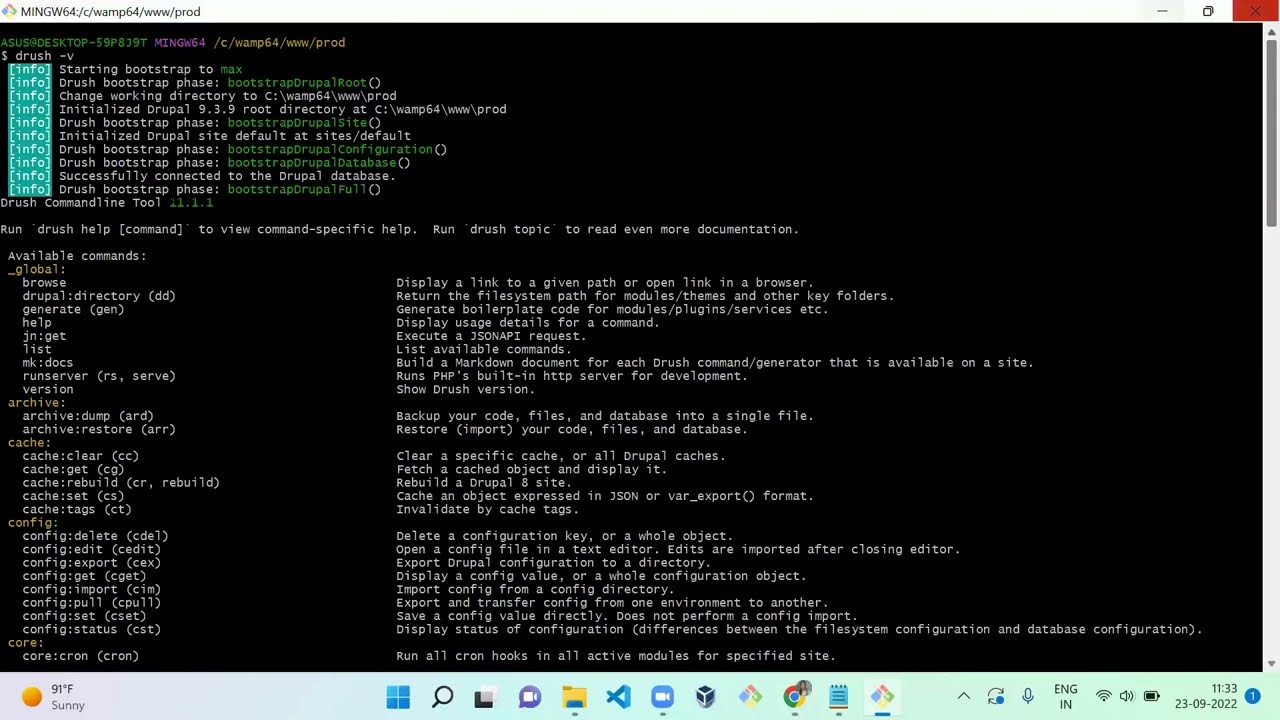Show hidden system tray icons
The image size is (1280, 720).
(963, 697)
